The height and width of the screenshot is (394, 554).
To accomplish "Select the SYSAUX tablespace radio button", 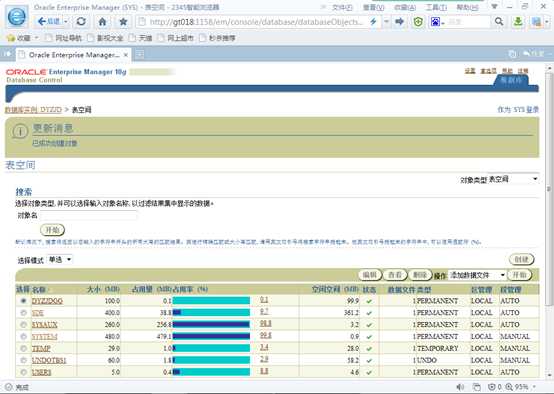I will [23, 325].
